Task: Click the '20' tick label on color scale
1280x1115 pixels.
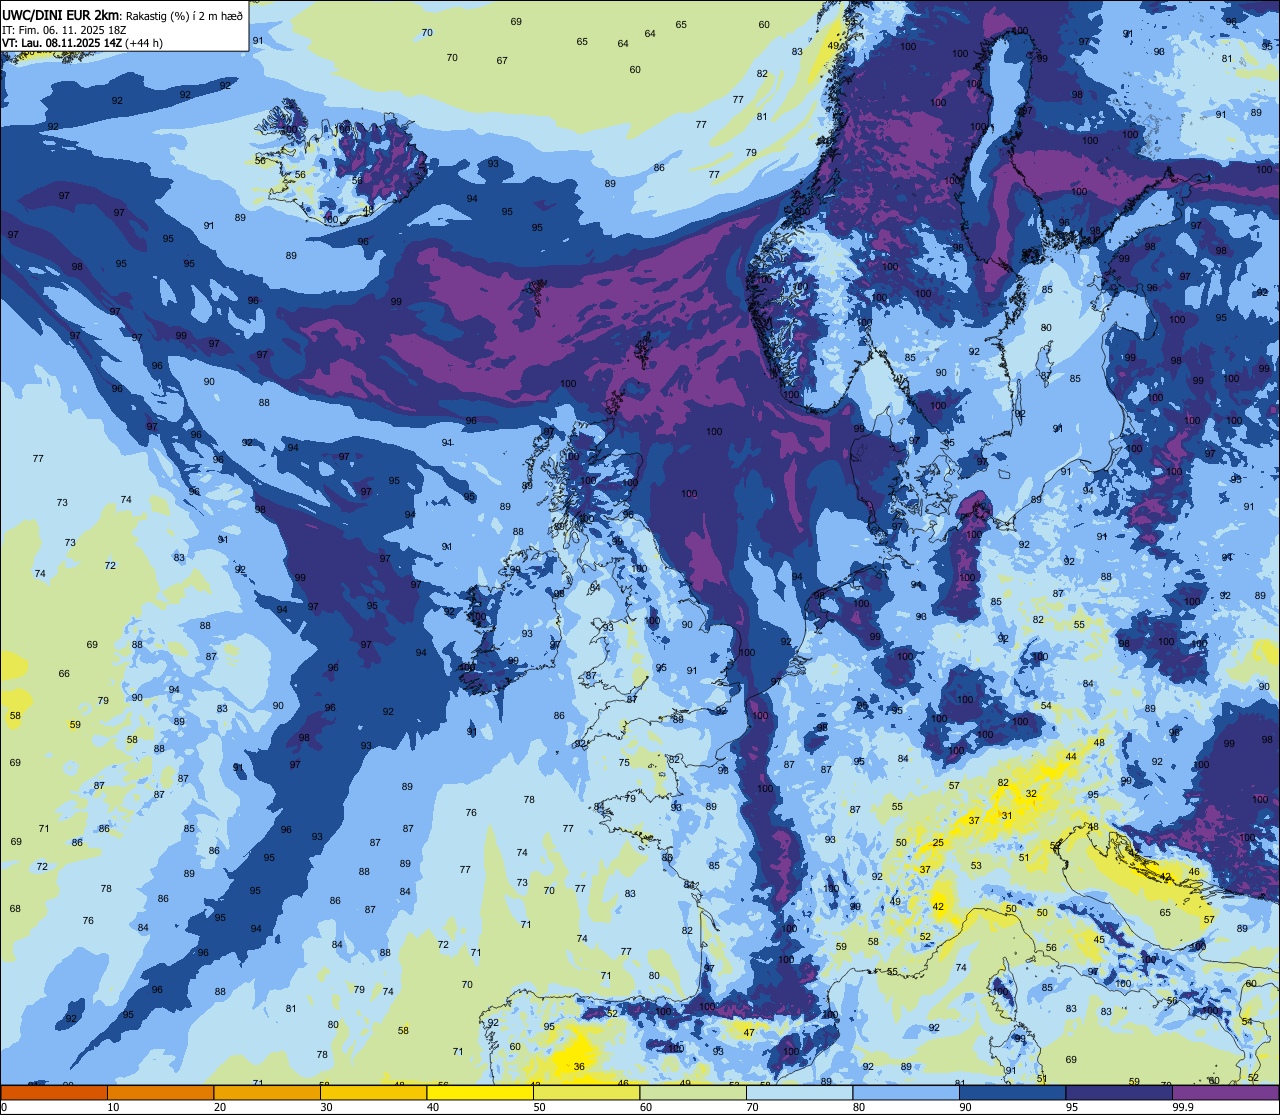Action: [219, 1107]
